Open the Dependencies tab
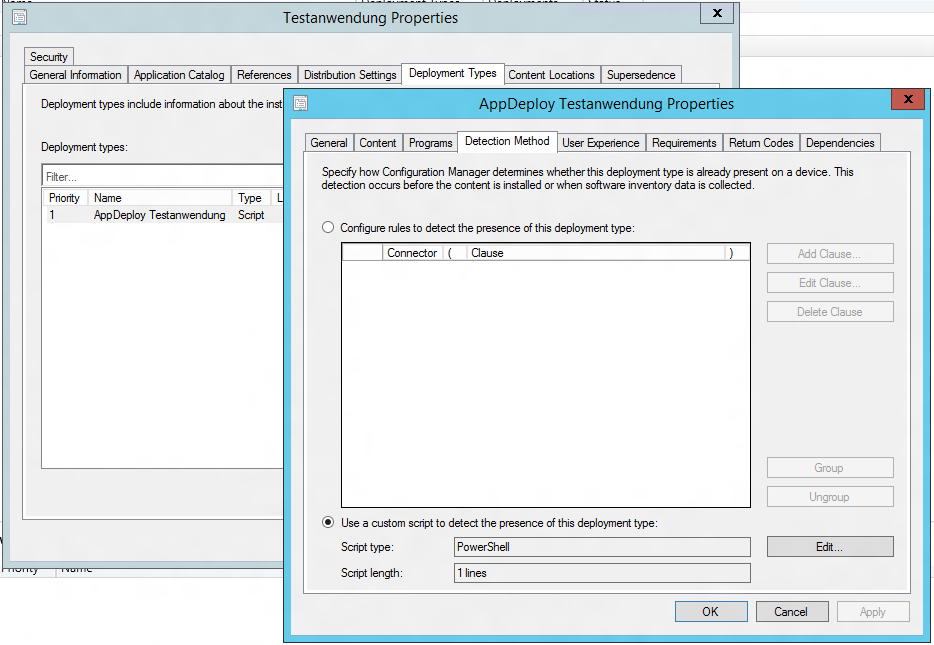 840,143
